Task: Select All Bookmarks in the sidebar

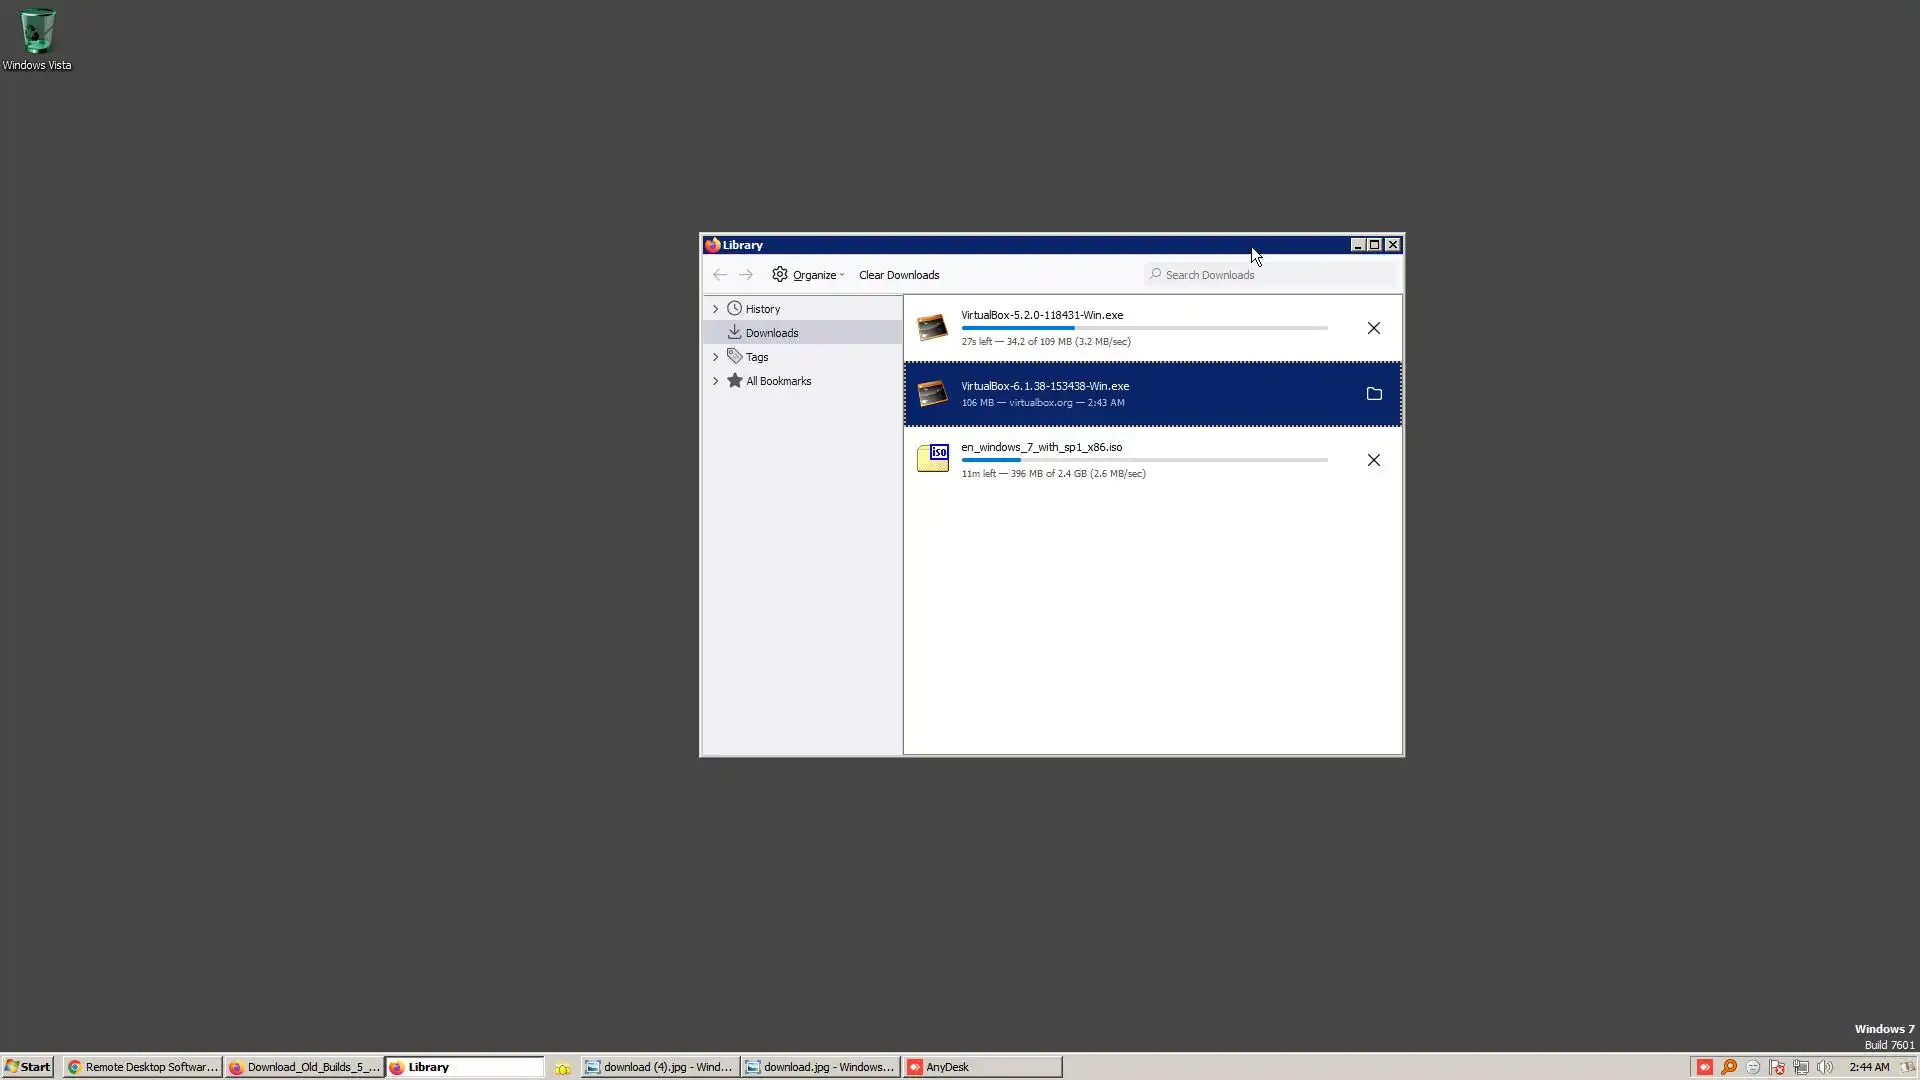Action: coord(778,381)
